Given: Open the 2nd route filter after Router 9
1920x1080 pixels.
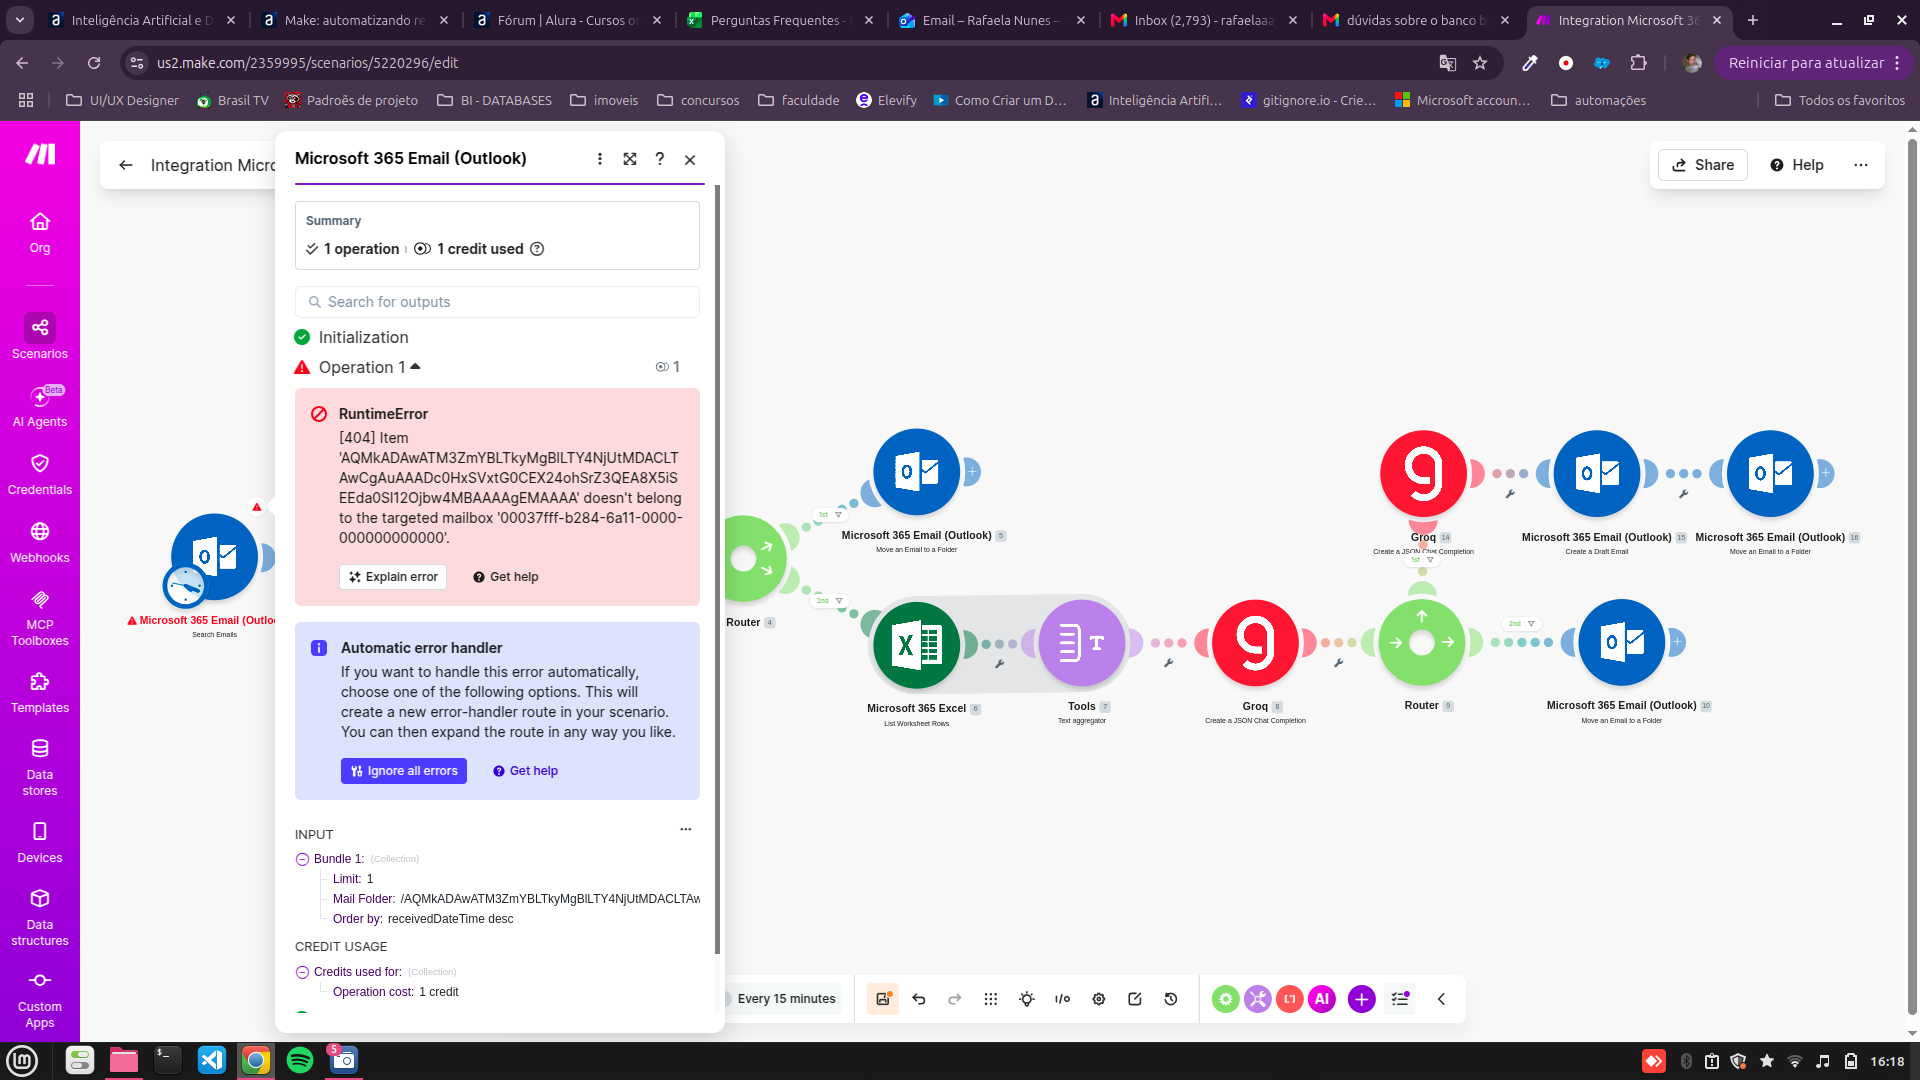Looking at the screenshot, I should coord(1521,624).
